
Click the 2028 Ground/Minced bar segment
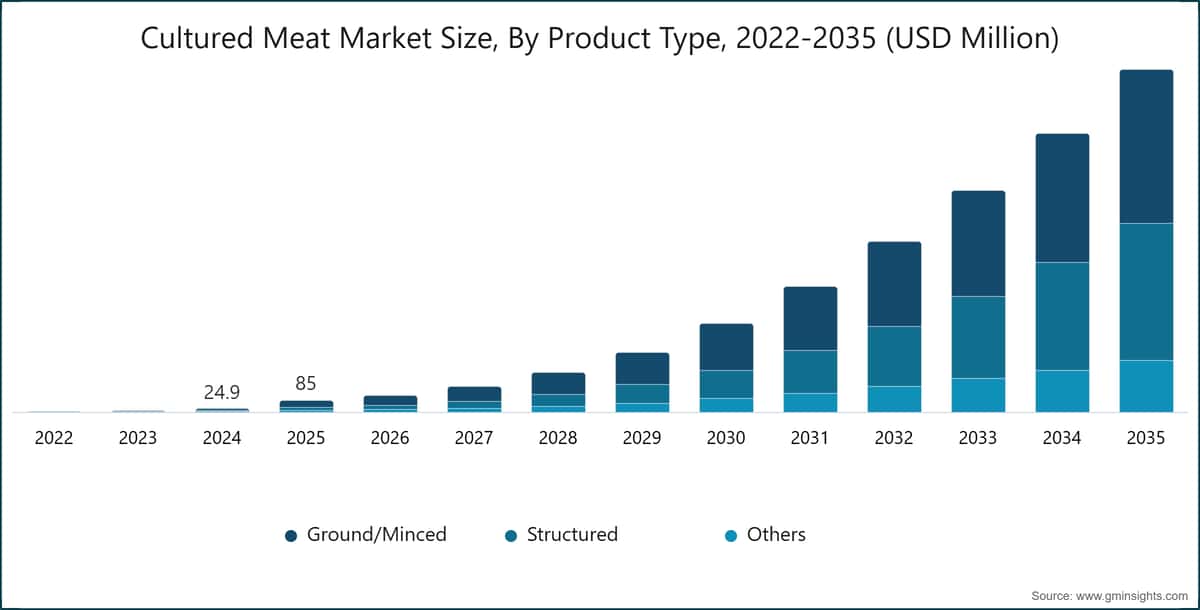point(558,384)
